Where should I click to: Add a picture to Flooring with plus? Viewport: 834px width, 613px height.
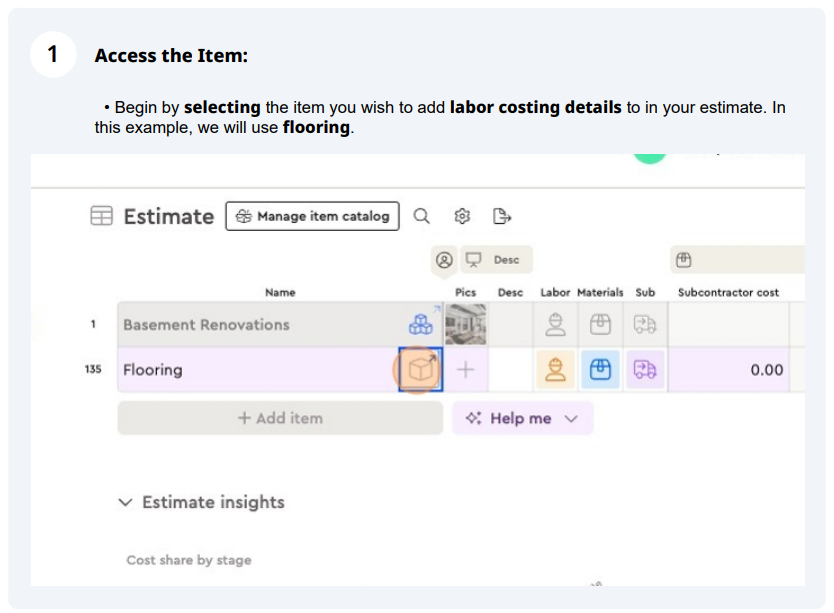(465, 369)
